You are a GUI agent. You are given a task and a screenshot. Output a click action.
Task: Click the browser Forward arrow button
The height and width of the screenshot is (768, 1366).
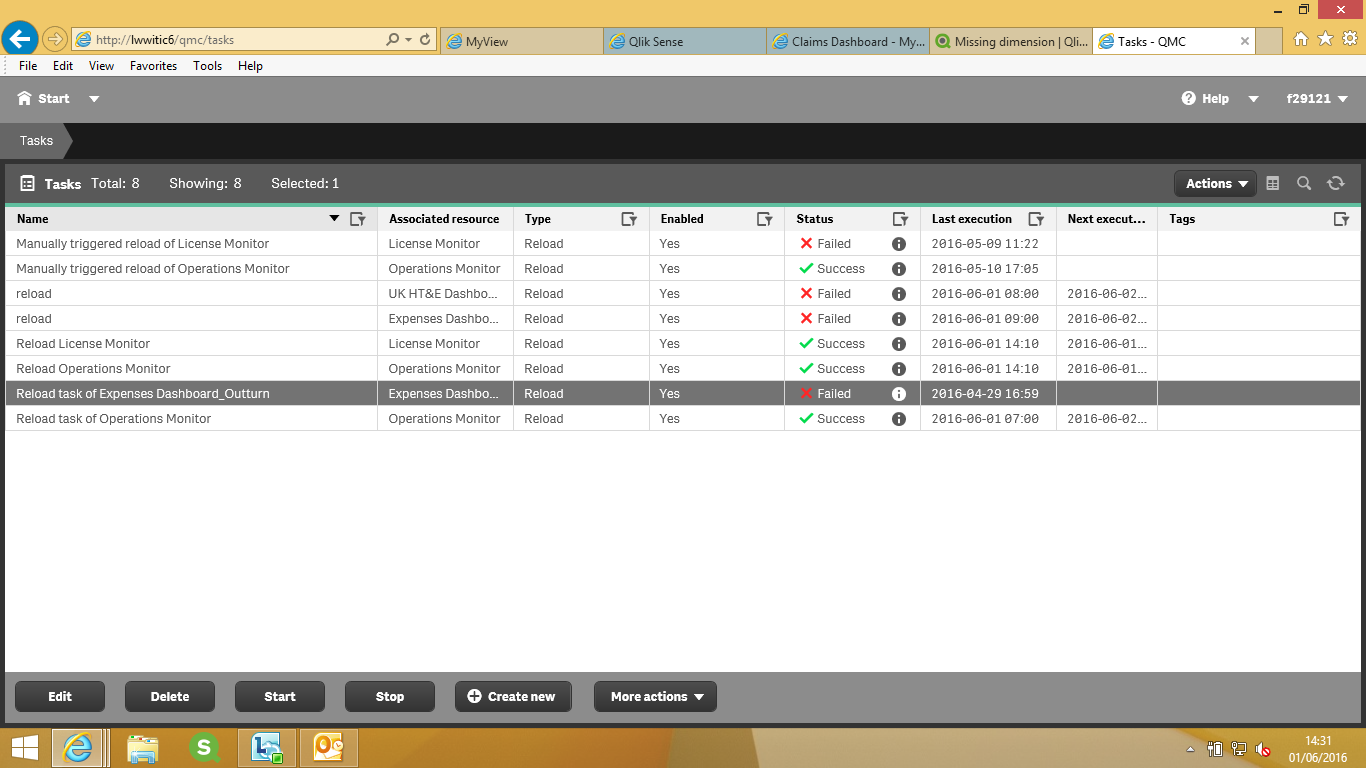[x=54, y=40]
